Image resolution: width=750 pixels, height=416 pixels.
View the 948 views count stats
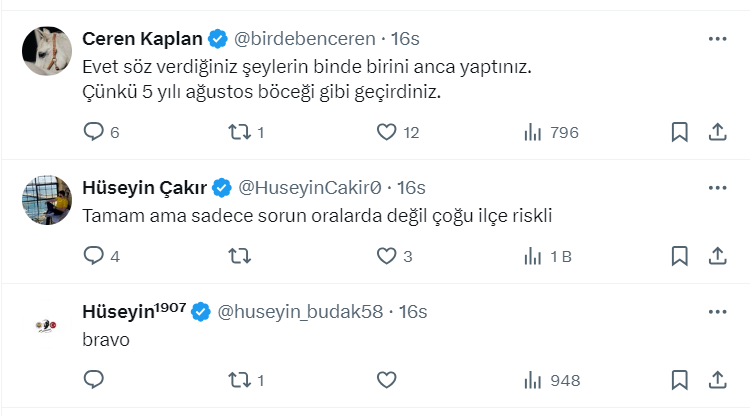click(551, 380)
